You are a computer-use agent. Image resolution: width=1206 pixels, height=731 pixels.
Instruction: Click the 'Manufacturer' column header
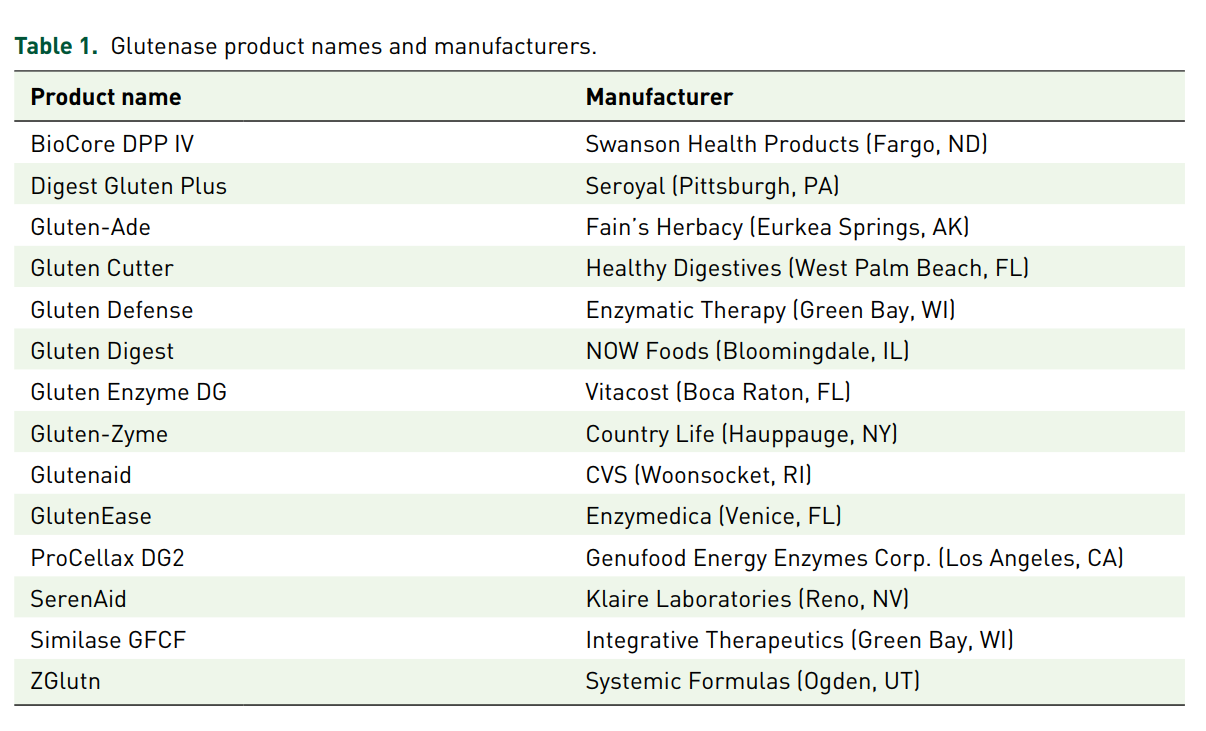[x=659, y=97]
